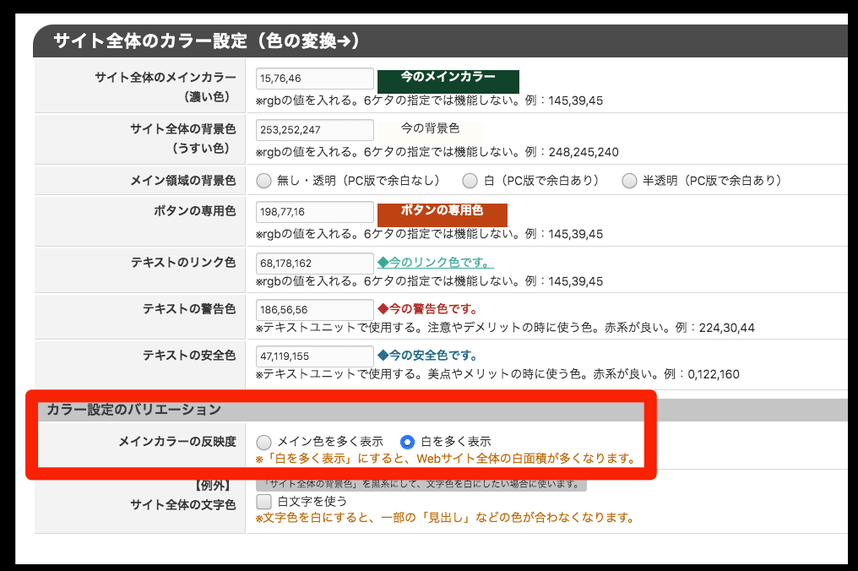
Task: Click the 今の背景色 preview swatch
Action: [x=430, y=129]
